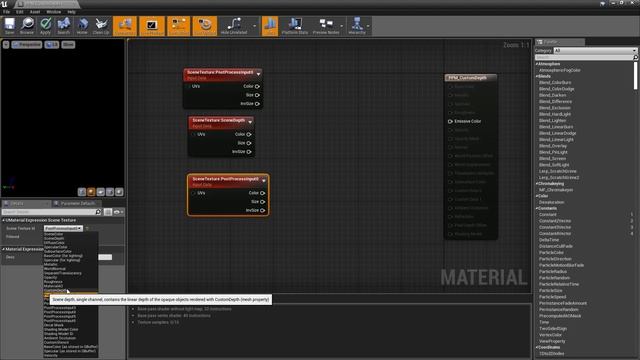Click the InvSize pin on SceneDepth node

(249, 152)
